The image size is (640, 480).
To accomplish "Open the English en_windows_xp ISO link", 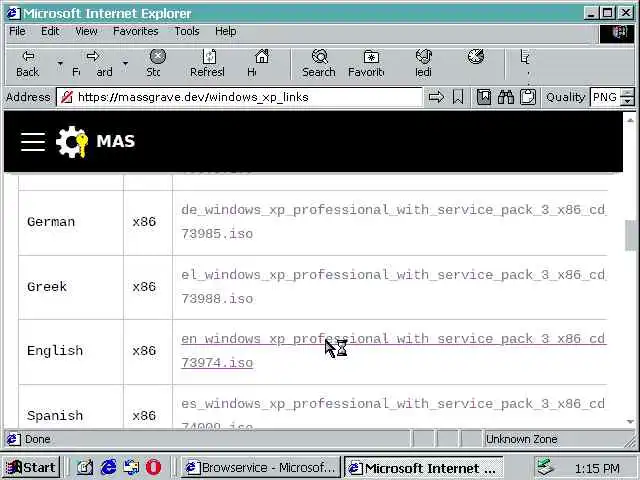I will coord(393,351).
